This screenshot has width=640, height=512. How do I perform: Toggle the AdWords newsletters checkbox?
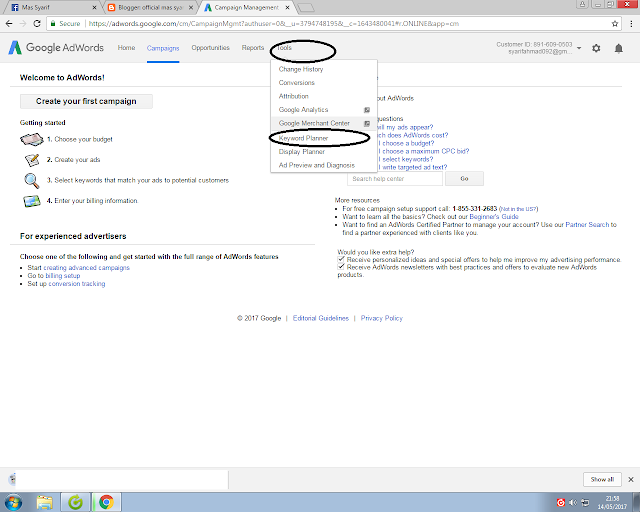341,267
